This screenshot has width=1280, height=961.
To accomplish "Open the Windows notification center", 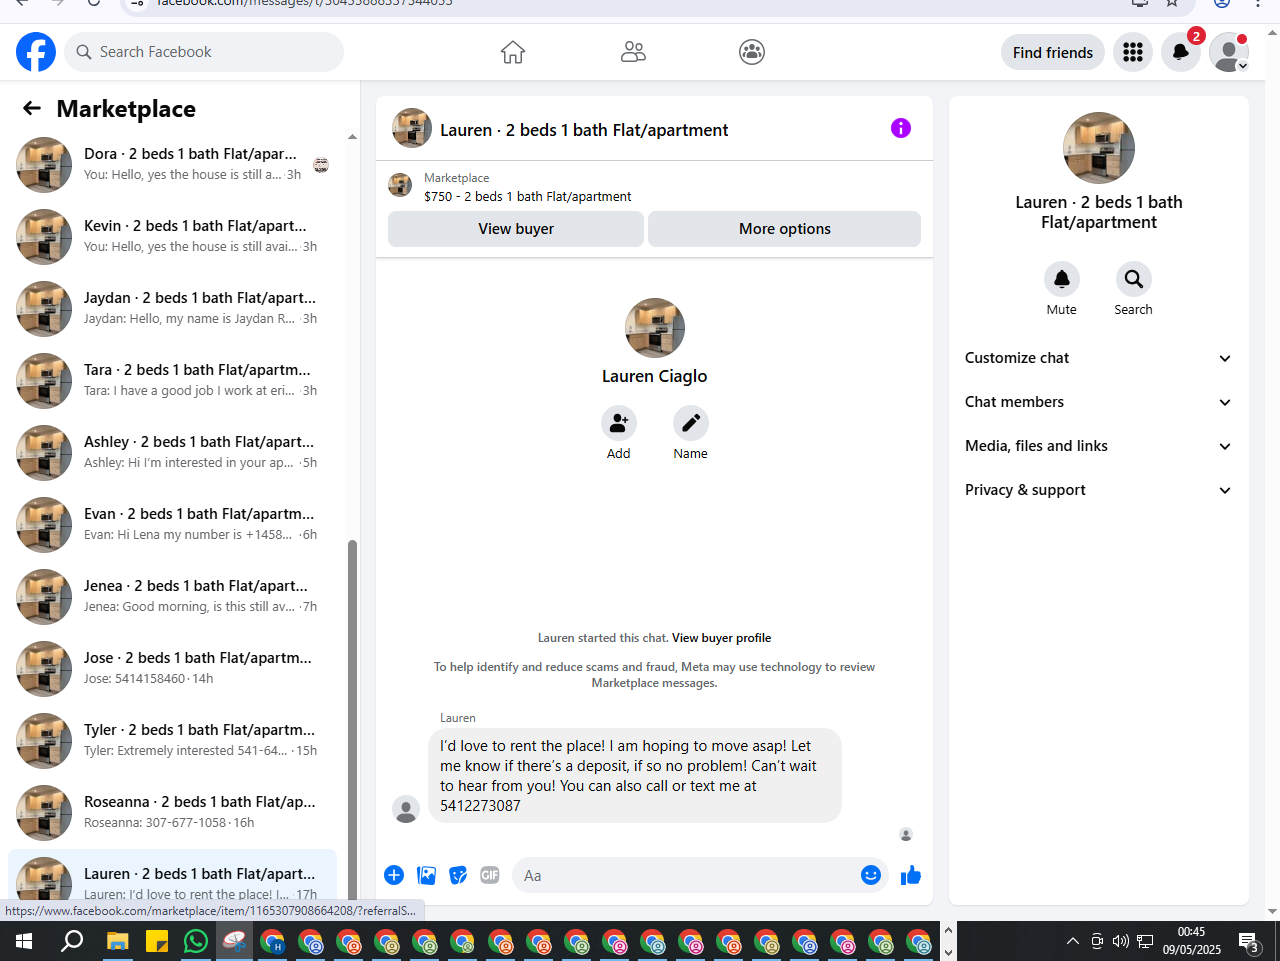I will point(1248,941).
